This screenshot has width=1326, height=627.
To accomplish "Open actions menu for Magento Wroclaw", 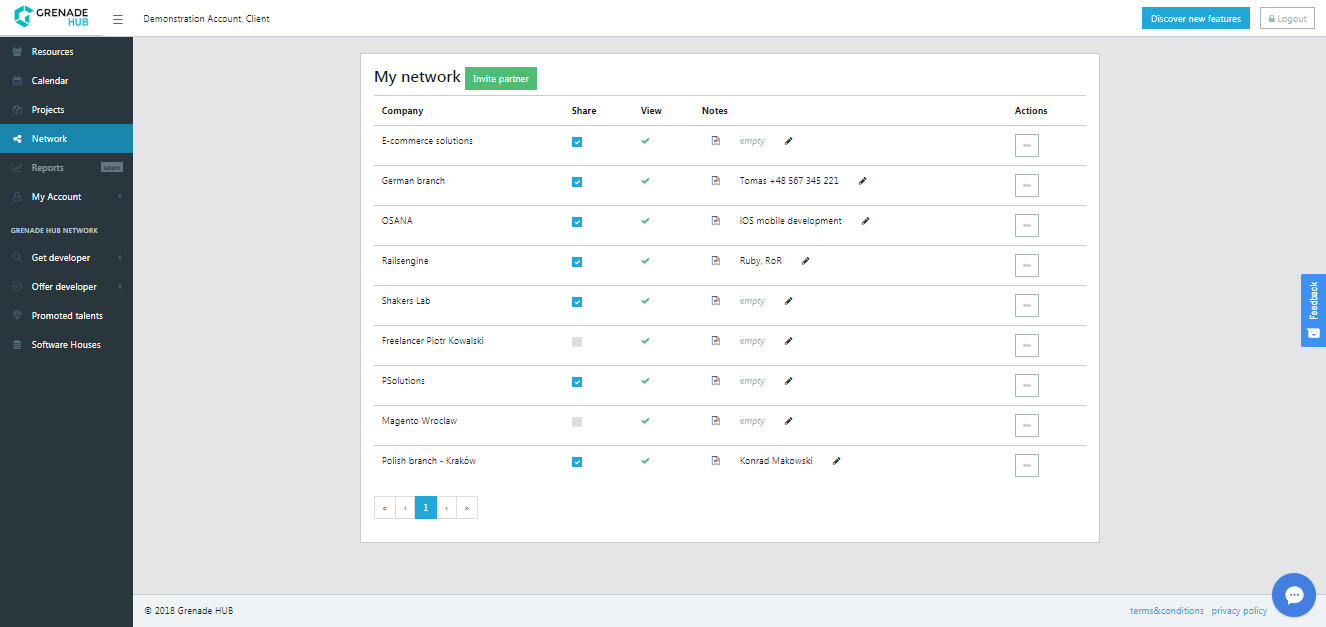I will [1027, 426].
